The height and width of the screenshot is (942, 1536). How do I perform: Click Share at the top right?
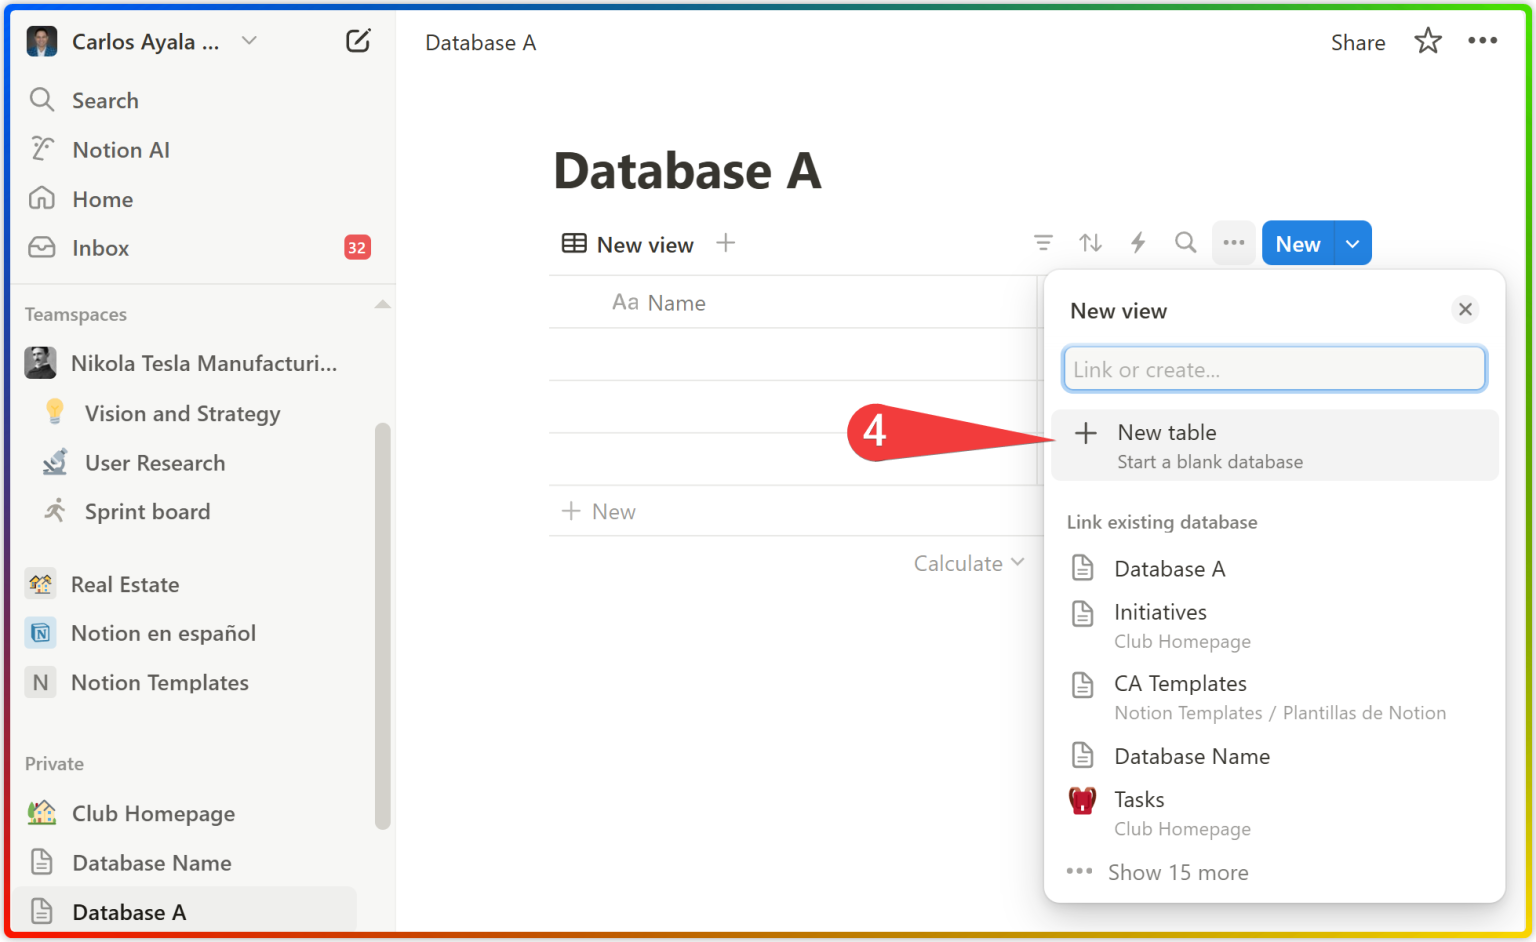tap(1357, 43)
